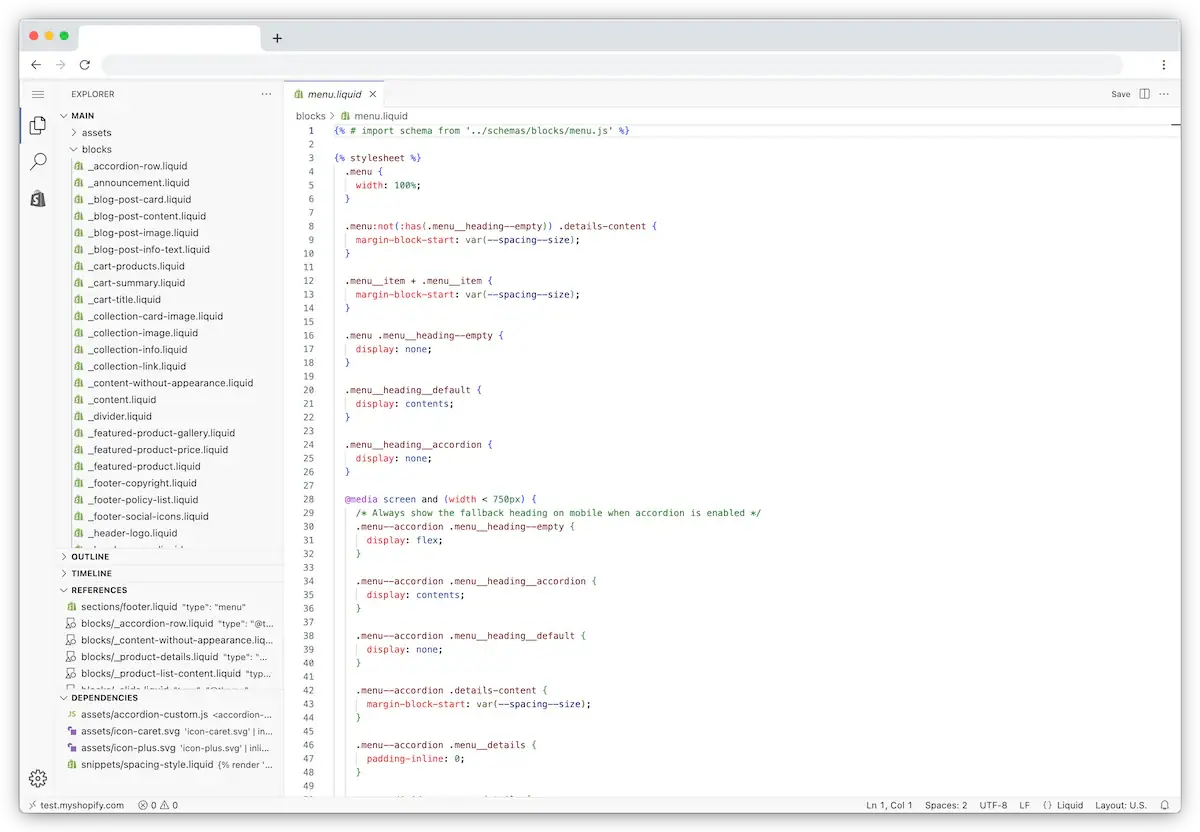
Task: Click UTF-8 encoding status
Action: click(993, 805)
